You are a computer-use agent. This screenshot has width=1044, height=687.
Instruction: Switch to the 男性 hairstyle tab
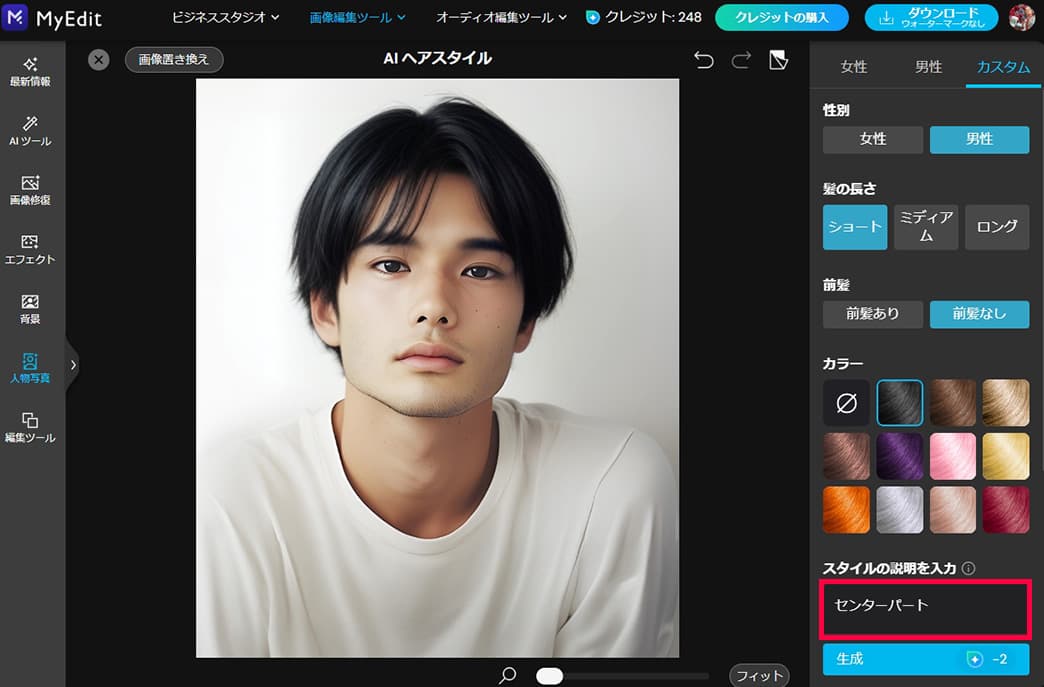[927, 67]
